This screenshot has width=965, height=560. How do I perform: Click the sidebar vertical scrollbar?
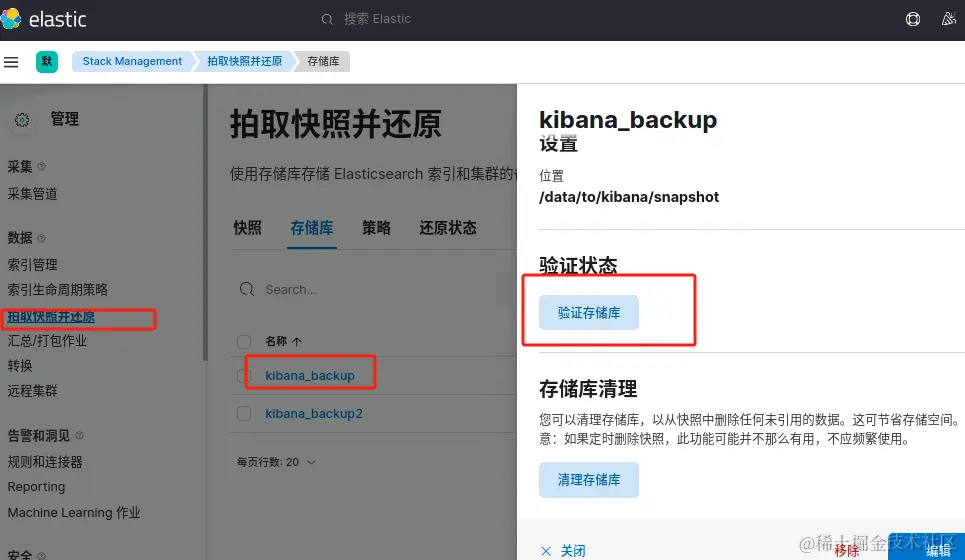pyautogui.click(x=205, y=222)
